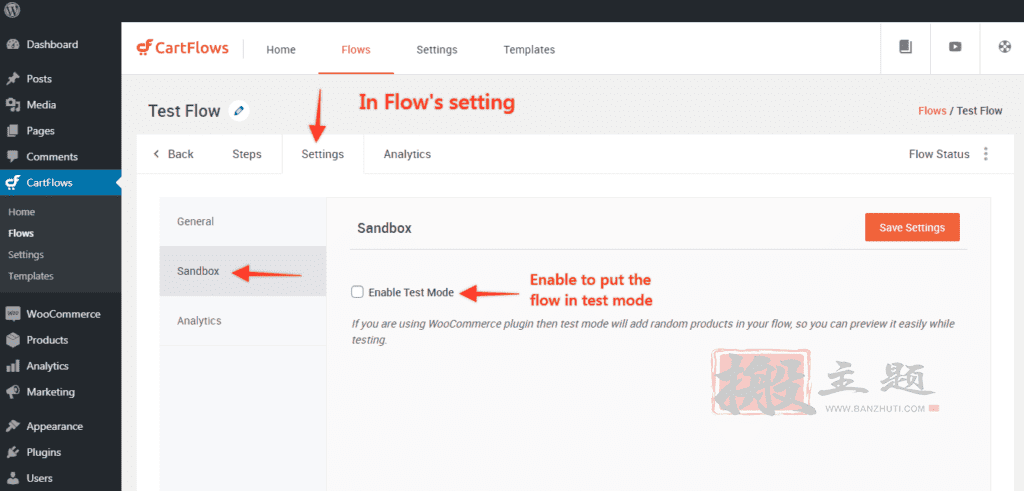Follow the Flows breadcrumb link
The image size is (1024, 491).
click(x=932, y=111)
